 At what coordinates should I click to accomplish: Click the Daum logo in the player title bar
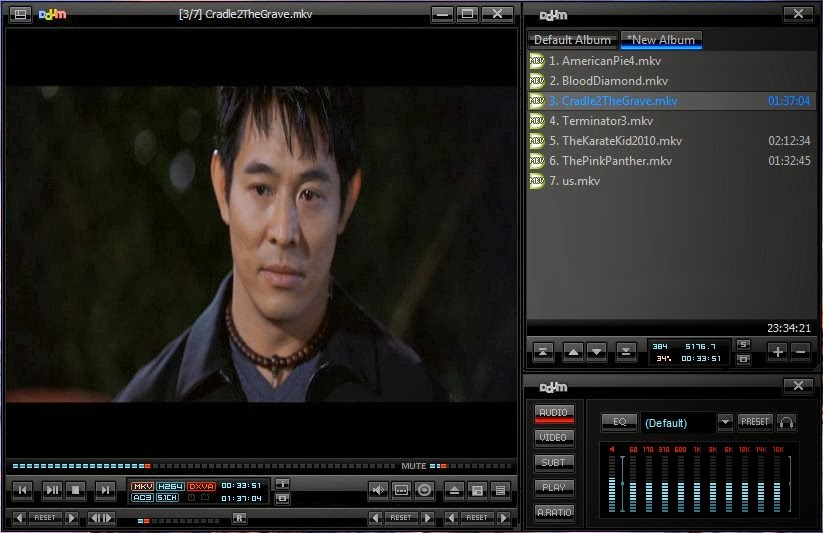[52, 14]
